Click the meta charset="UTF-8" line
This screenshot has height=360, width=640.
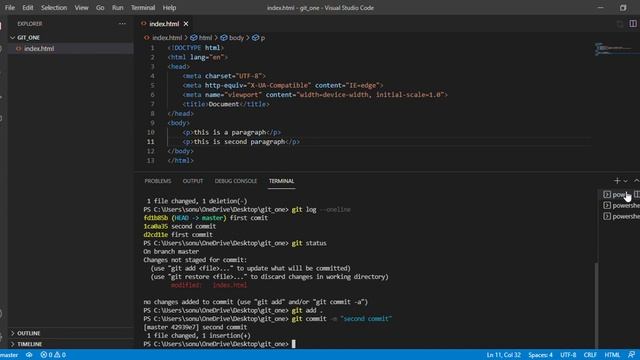pyautogui.click(x=224, y=76)
